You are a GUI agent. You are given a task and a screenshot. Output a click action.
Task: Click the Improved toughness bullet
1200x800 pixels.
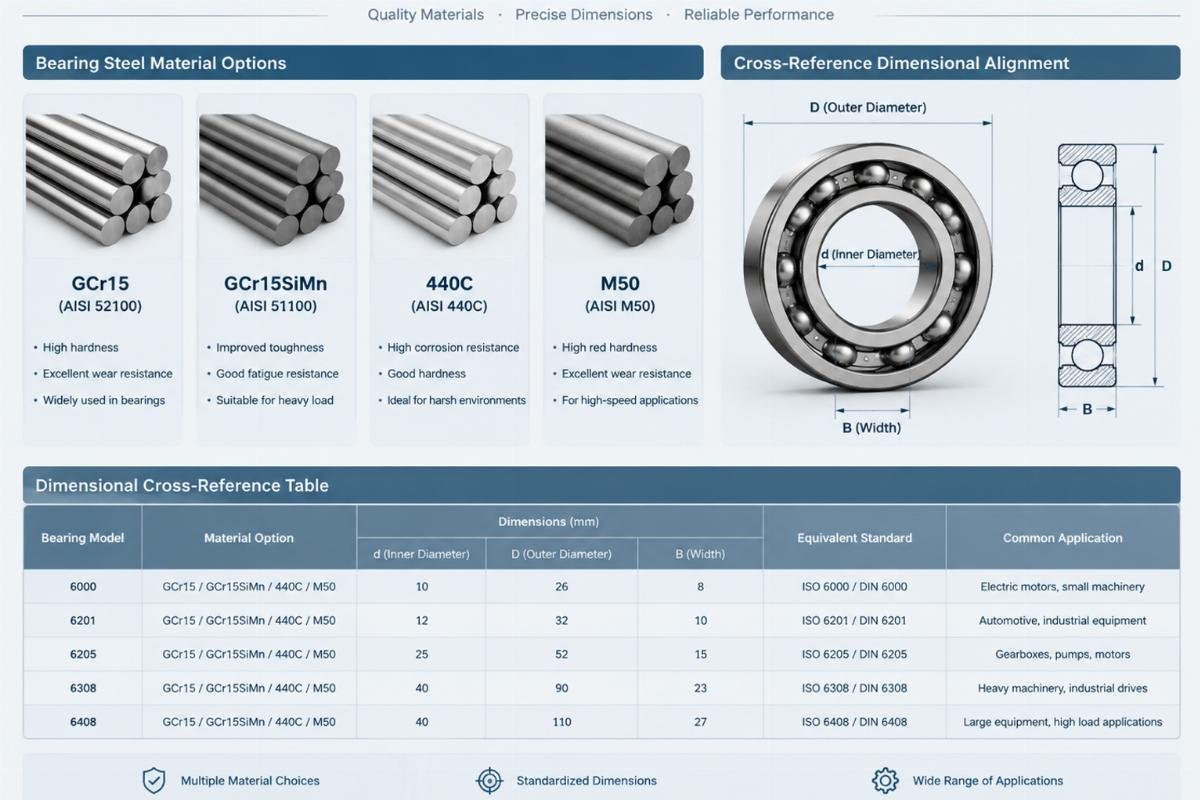(x=270, y=348)
